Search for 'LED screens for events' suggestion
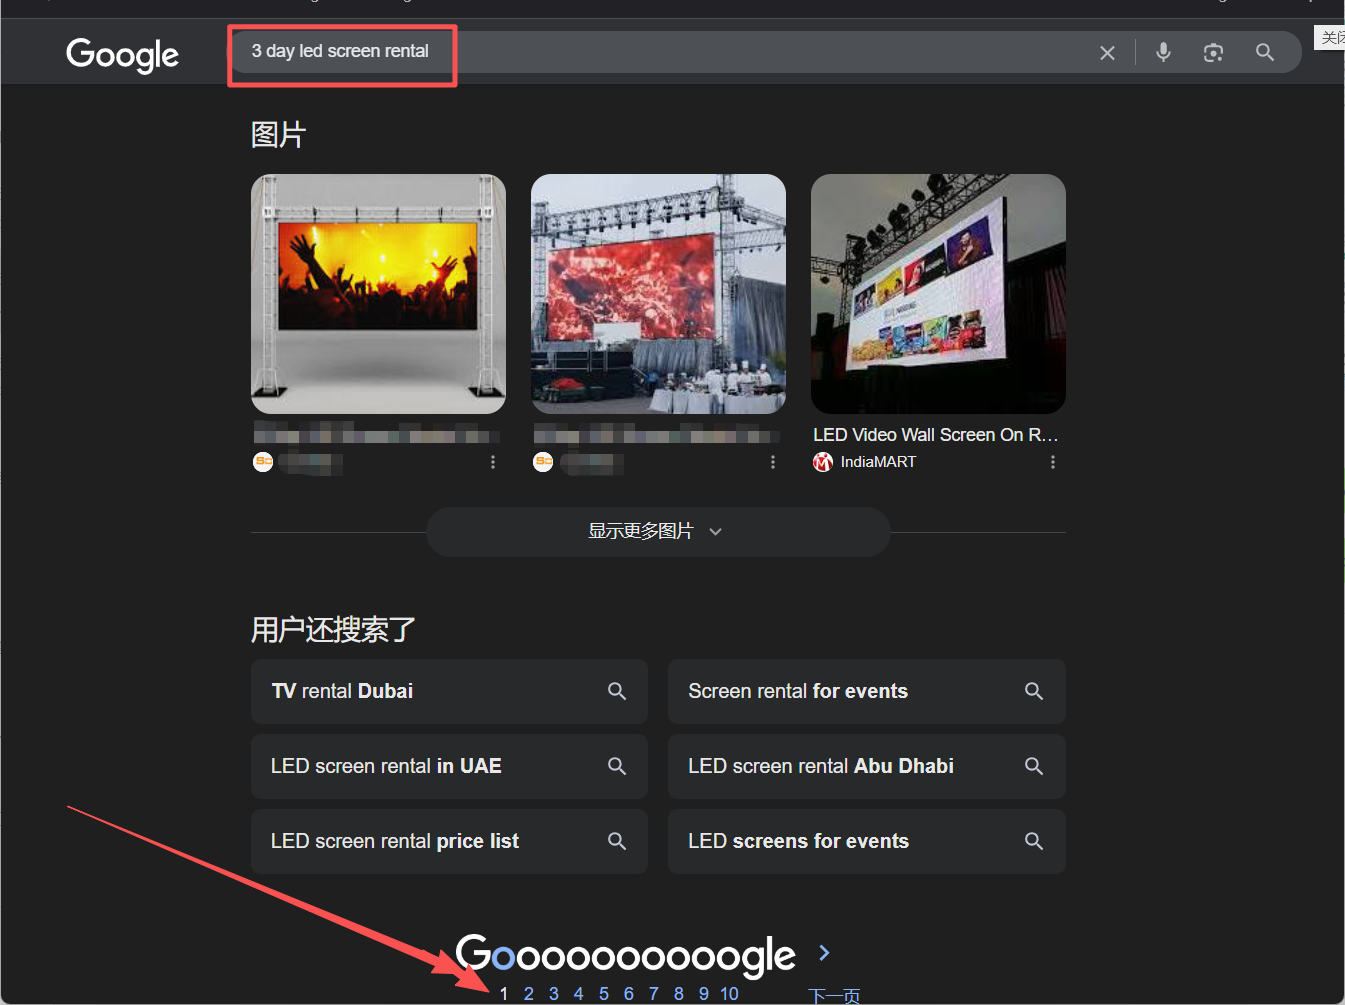1345x1005 pixels. [x=866, y=841]
